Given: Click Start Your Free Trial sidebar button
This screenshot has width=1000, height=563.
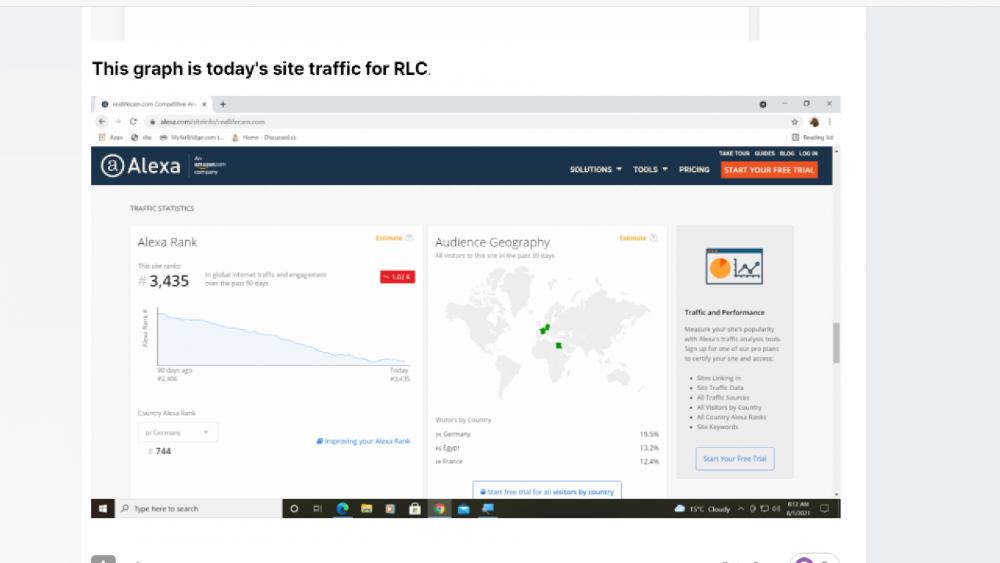Looking at the screenshot, I should coord(735,458).
